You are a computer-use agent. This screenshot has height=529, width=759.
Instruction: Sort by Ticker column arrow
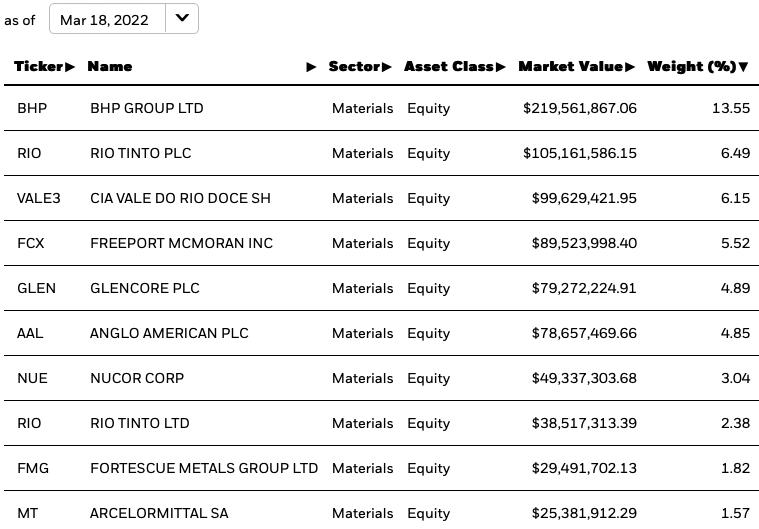(x=70, y=67)
